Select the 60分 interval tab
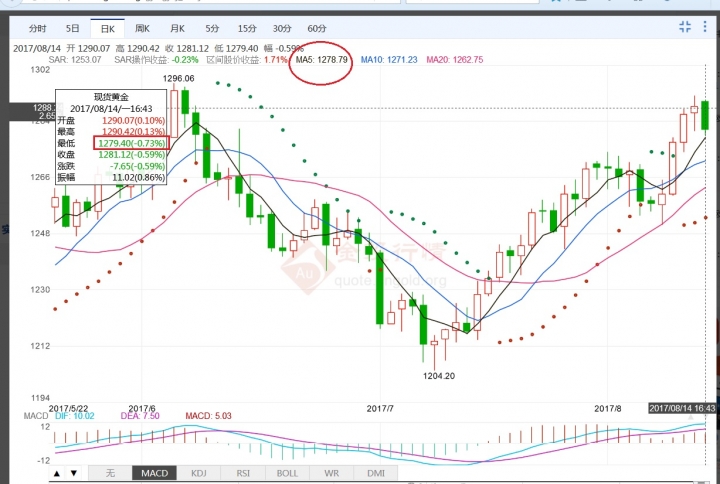This screenshot has width=720, height=484. (x=317, y=29)
